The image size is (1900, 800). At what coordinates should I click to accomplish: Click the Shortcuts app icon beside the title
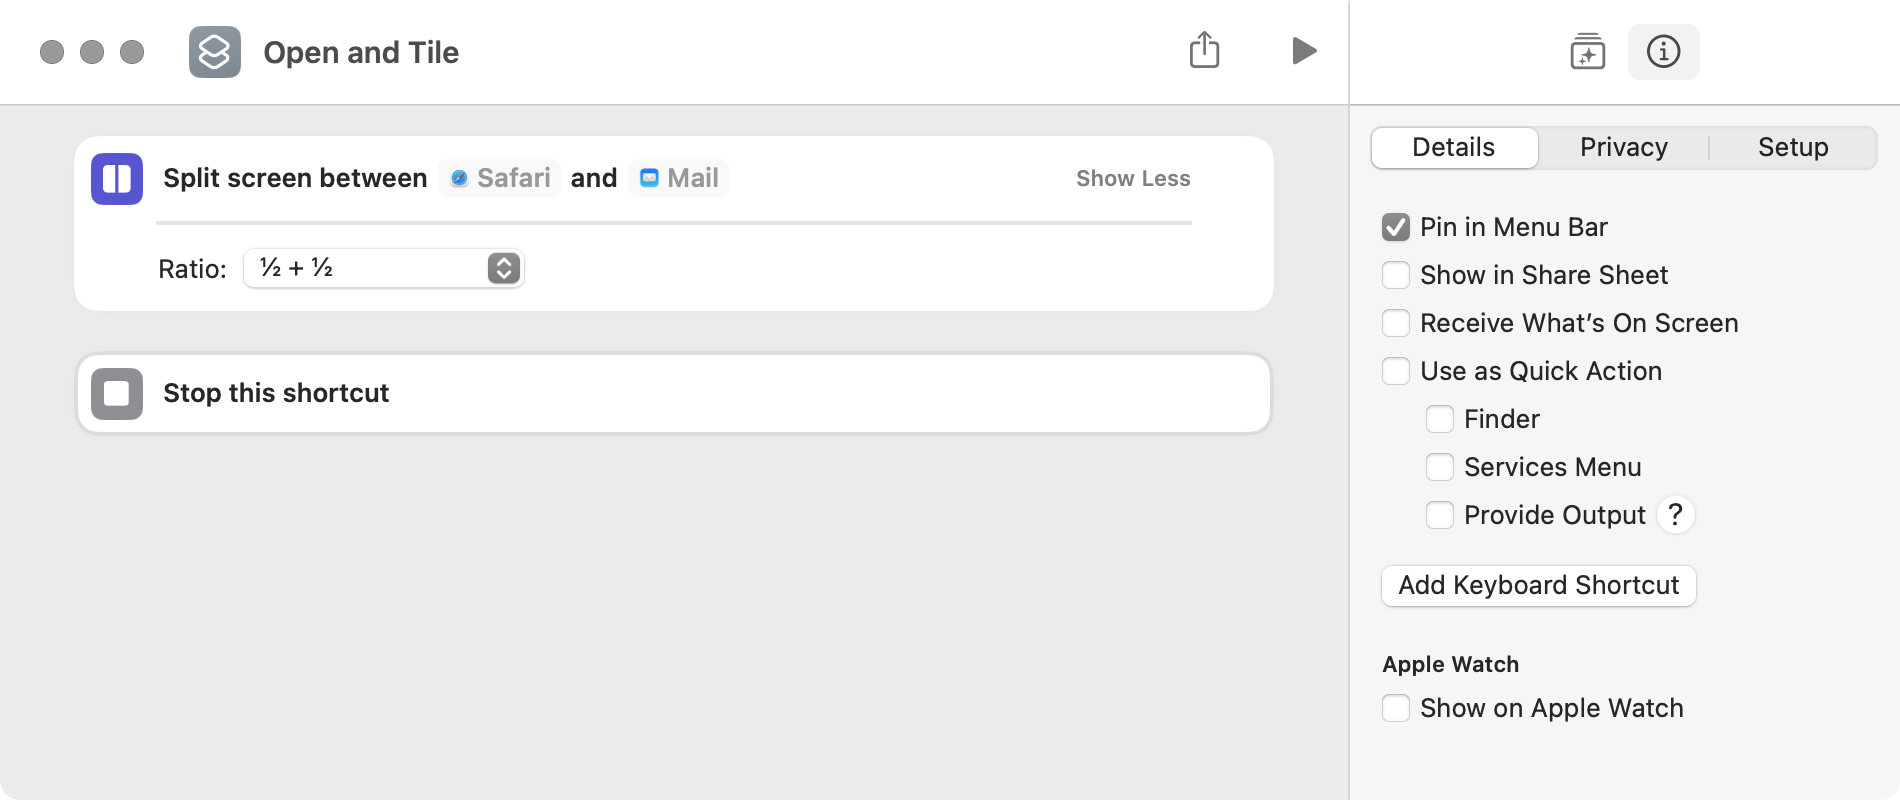(x=215, y=52)
